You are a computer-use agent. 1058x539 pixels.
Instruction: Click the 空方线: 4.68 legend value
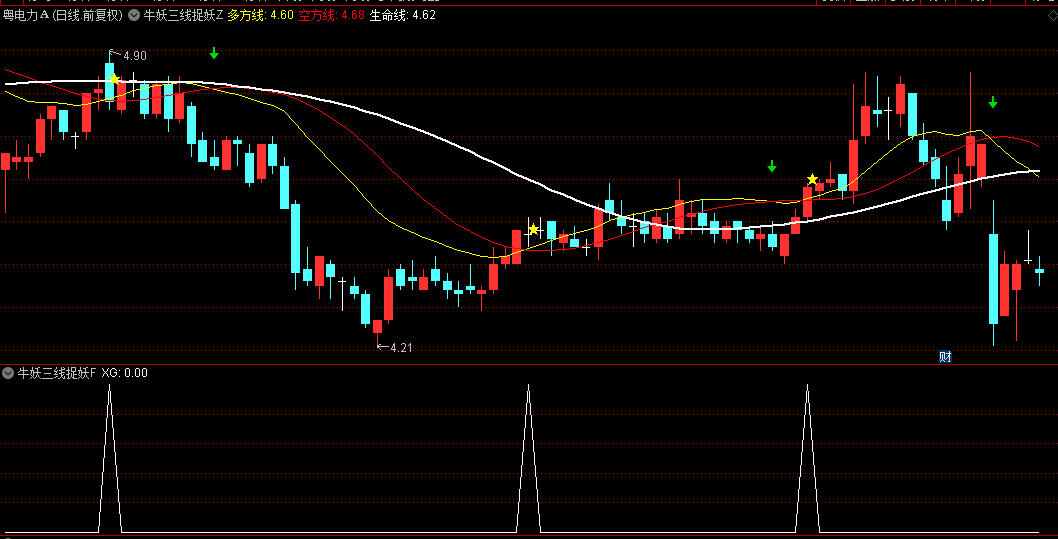pyautogui.click(x=331, y=16)
